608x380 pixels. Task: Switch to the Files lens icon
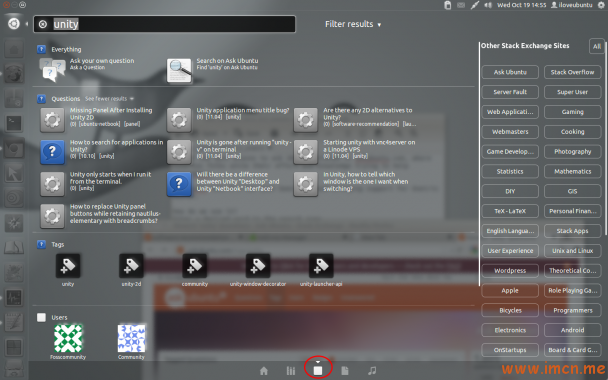[345, 371]
